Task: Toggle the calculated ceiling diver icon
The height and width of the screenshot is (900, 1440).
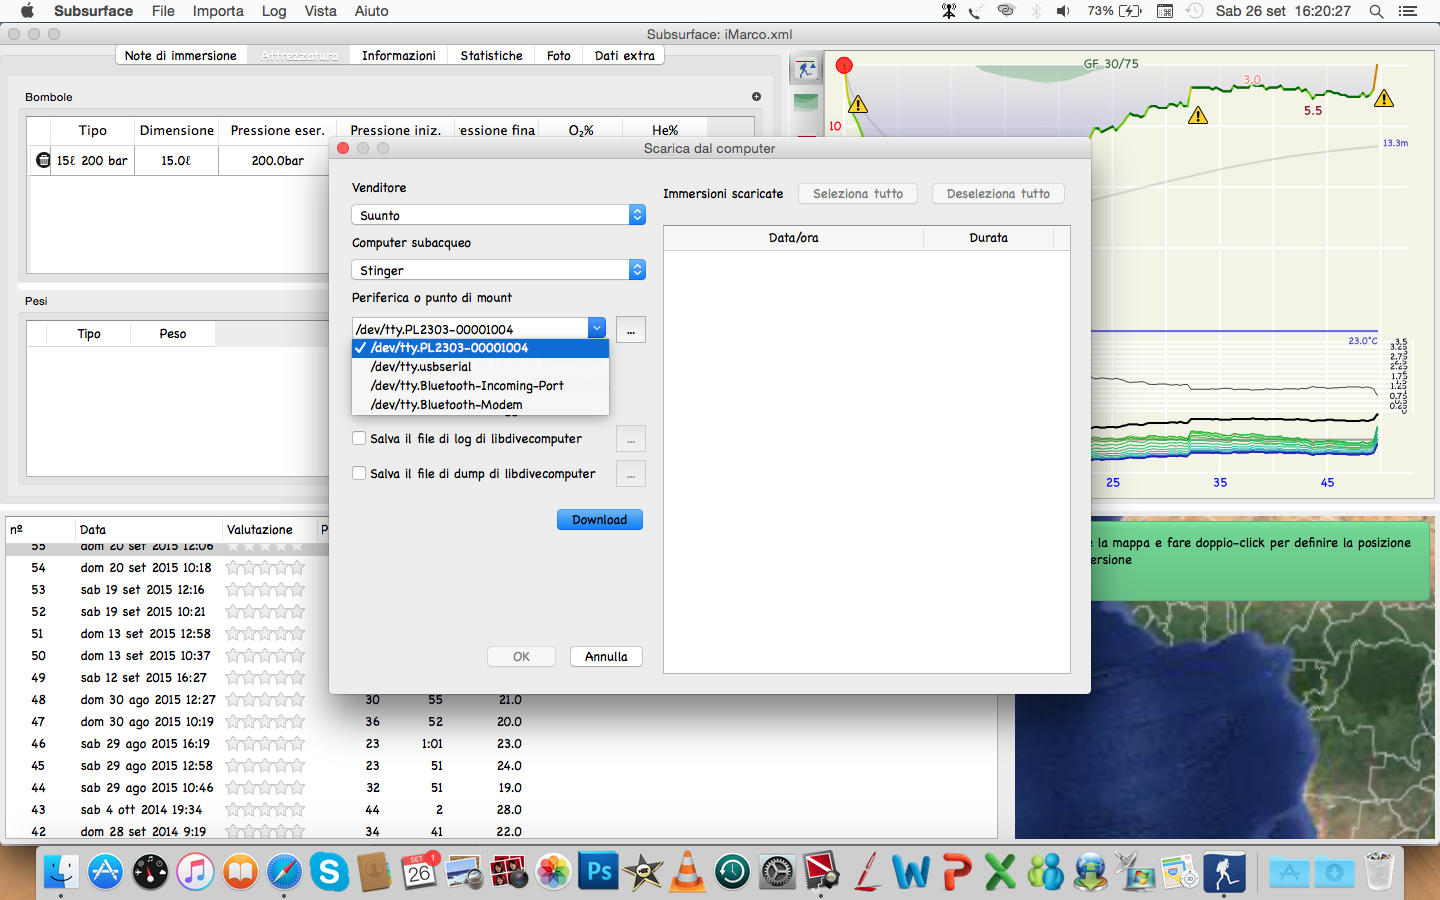Action: click(x=806, y=69)
